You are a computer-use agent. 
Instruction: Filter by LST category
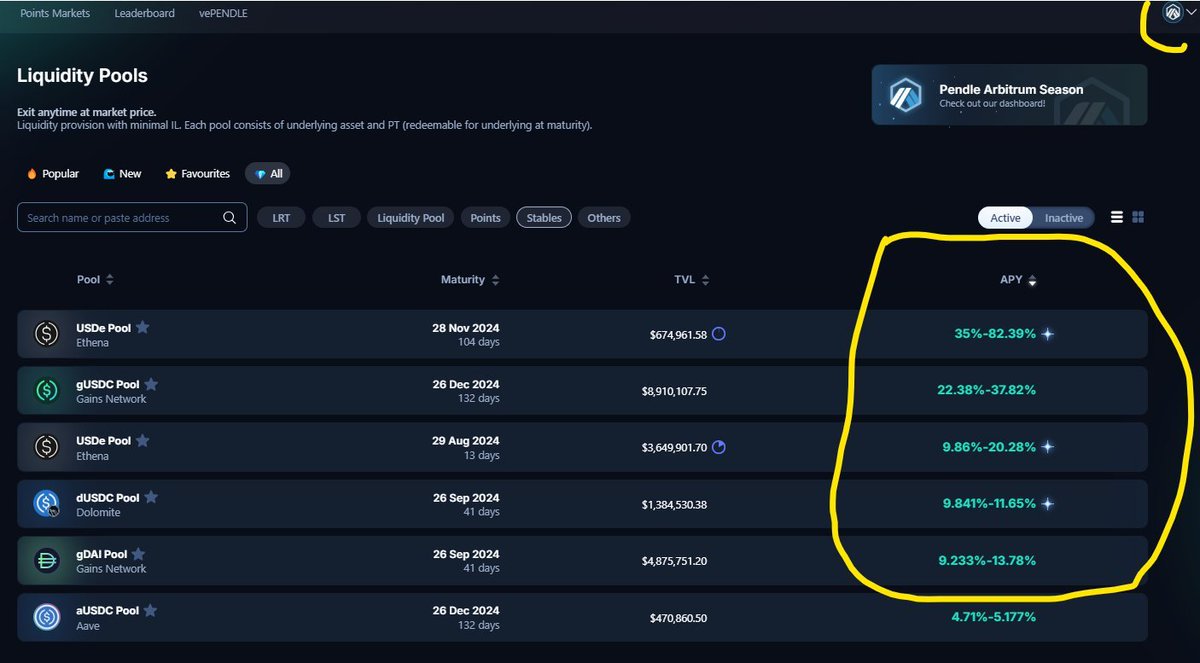tap(337, 217)
